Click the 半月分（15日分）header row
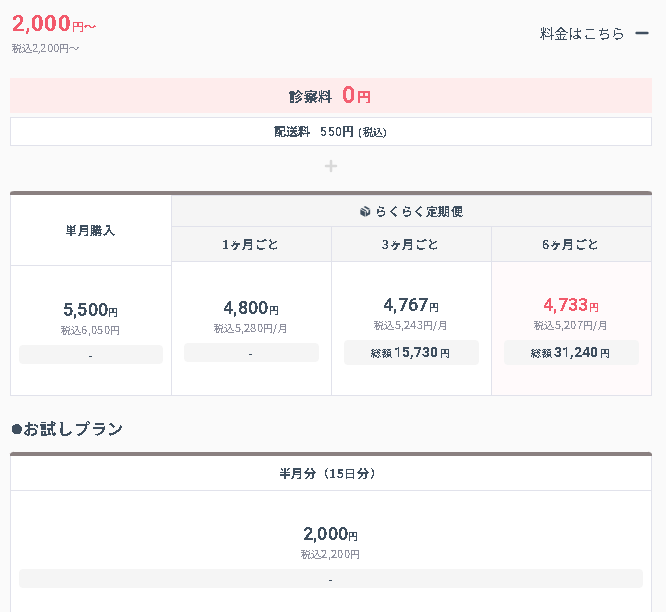 tap(331, 473)
